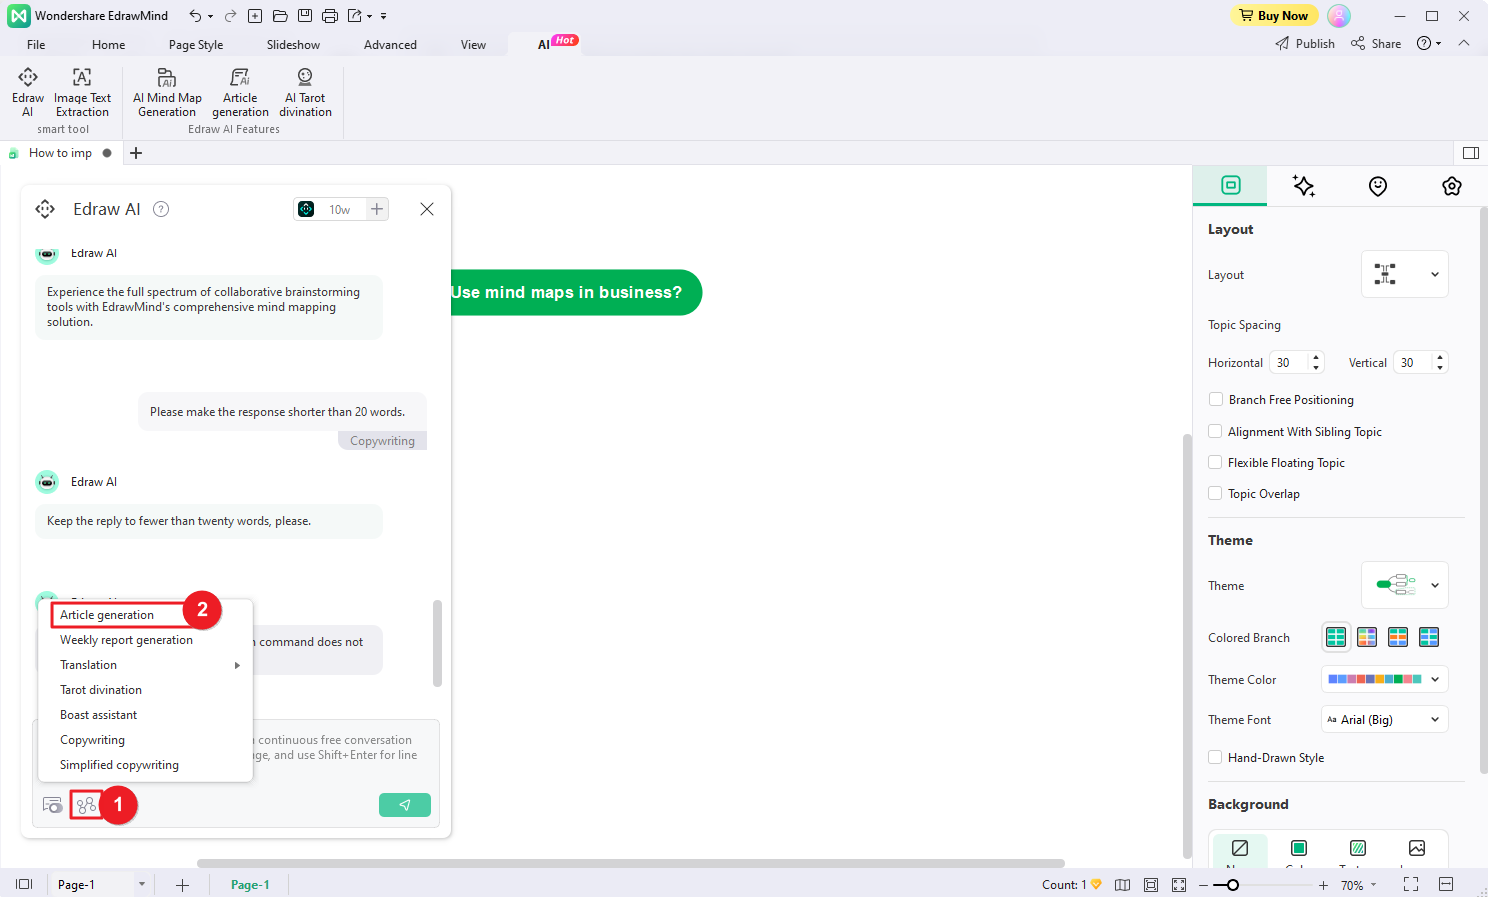Open the View tab
The width and height of the screenshot is (1488, 897).
[x=473, y=45]
